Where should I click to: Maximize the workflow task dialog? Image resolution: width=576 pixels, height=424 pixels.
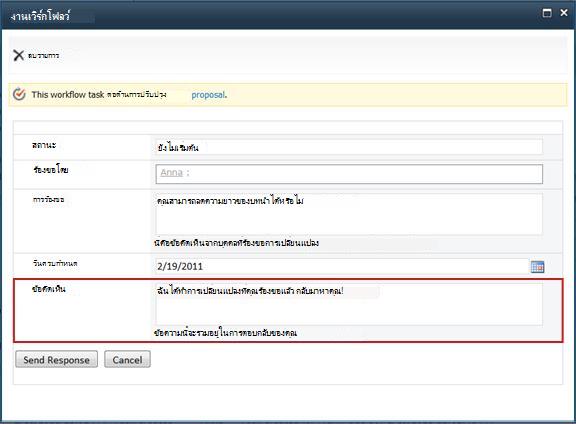(x=547, y=13)
